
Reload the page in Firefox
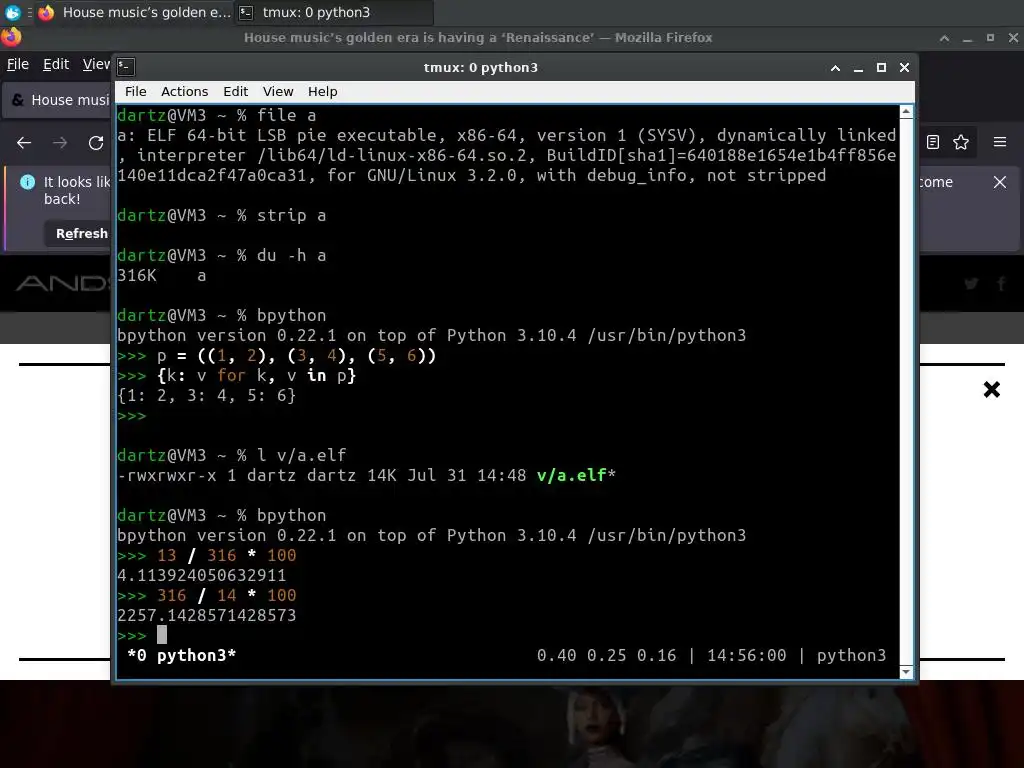click(96, 142)
